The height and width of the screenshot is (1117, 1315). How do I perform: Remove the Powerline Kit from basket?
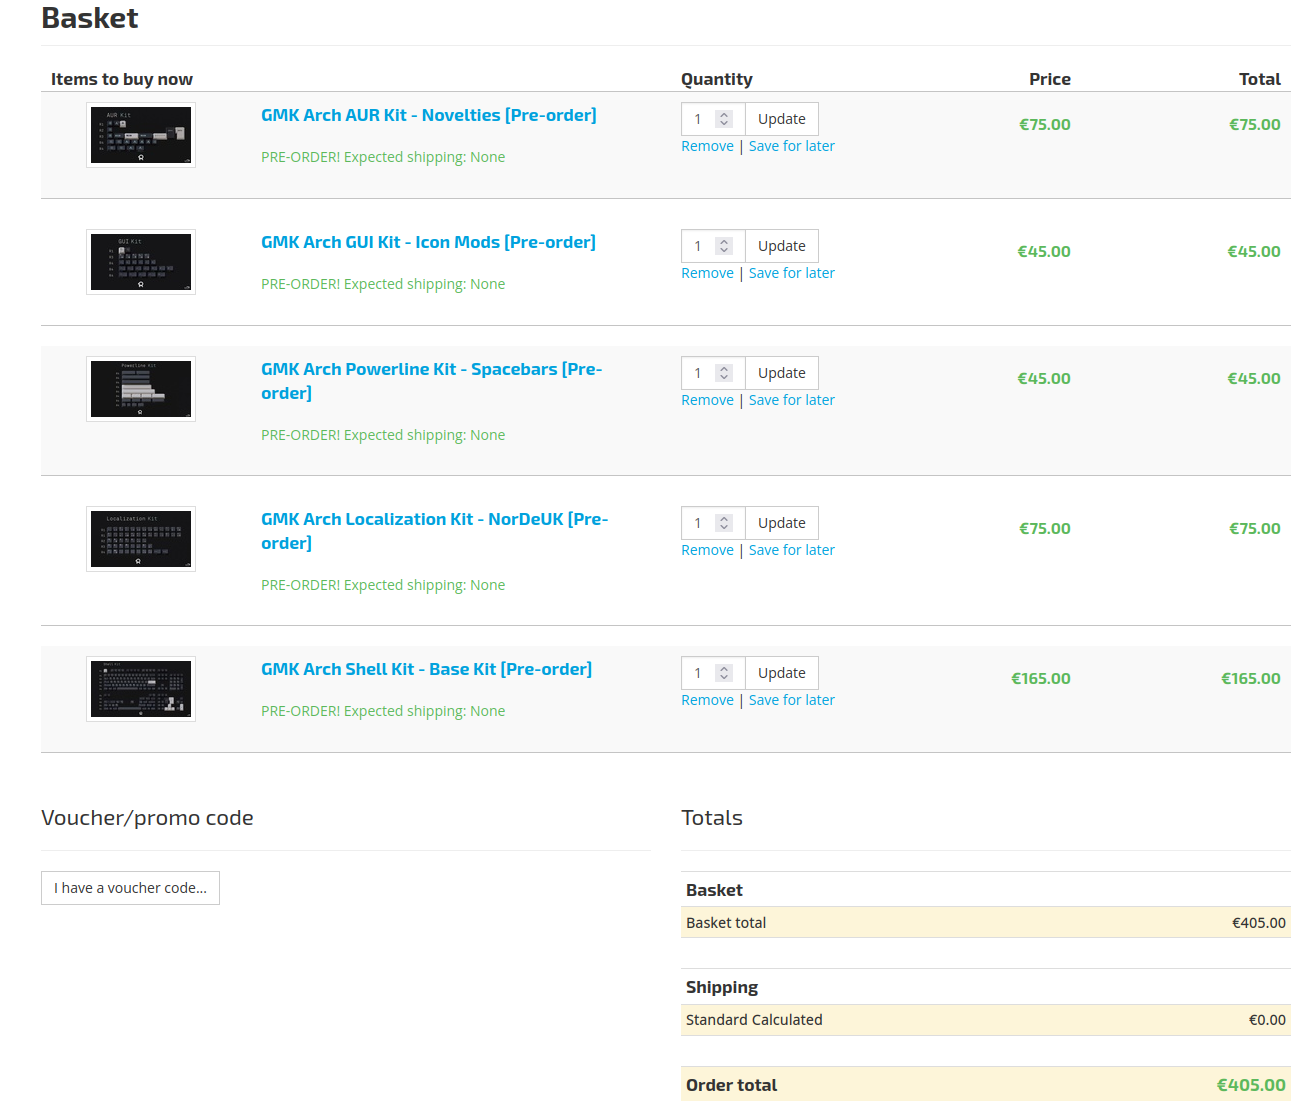[x=707, y=400]
